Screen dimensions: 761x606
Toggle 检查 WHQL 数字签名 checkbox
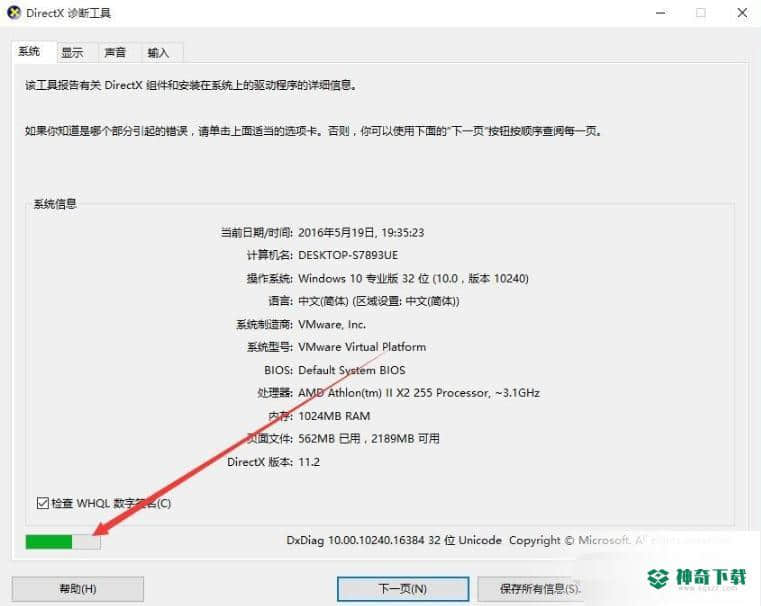tap(43, 503)
